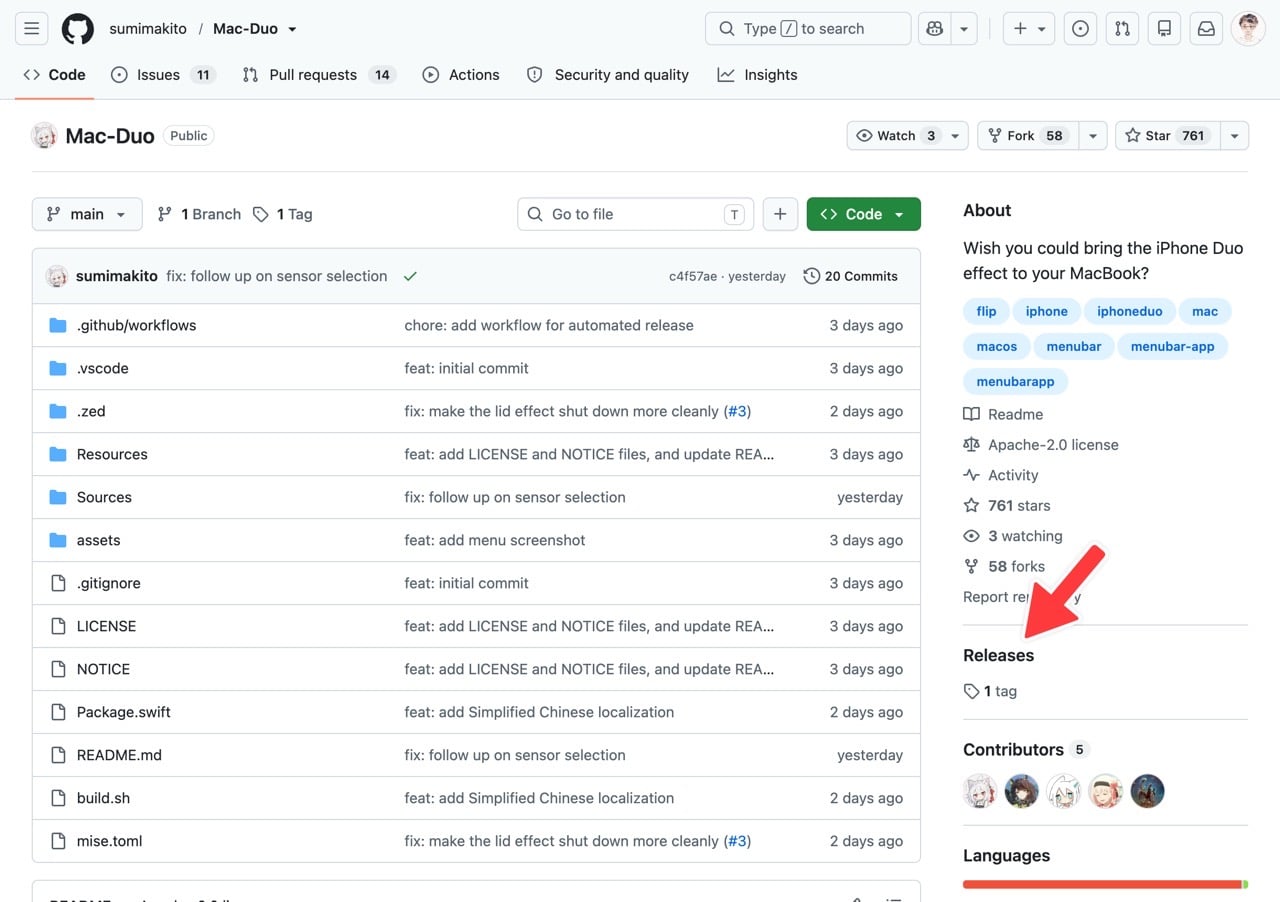Screen dimensions: 1280x902
Task: Open Package.swift file
Action: 124,712
